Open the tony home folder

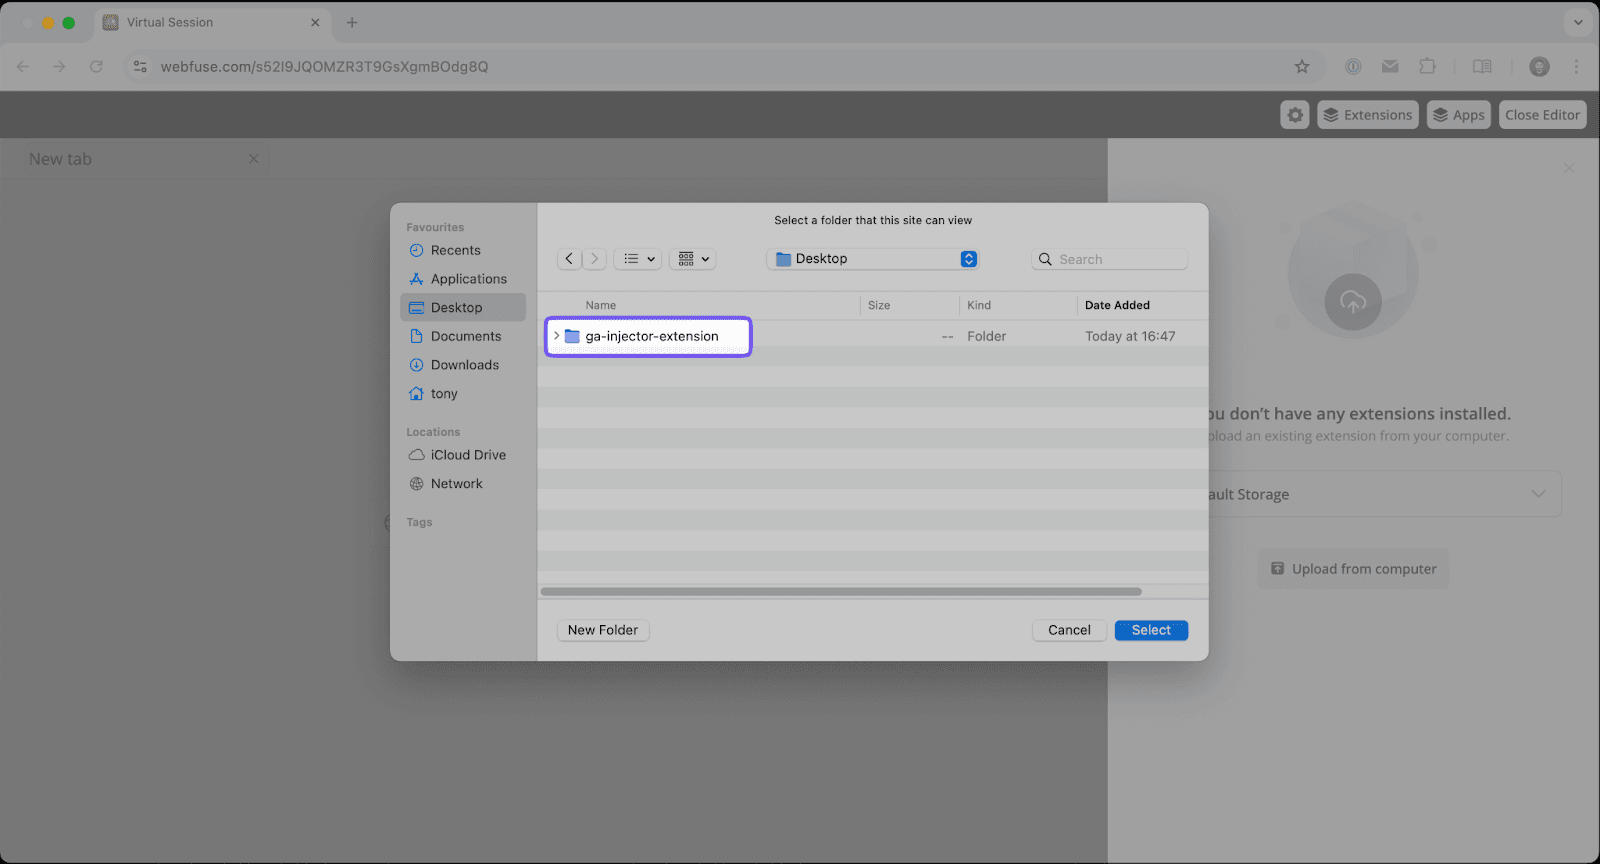[x=444, y=394]
